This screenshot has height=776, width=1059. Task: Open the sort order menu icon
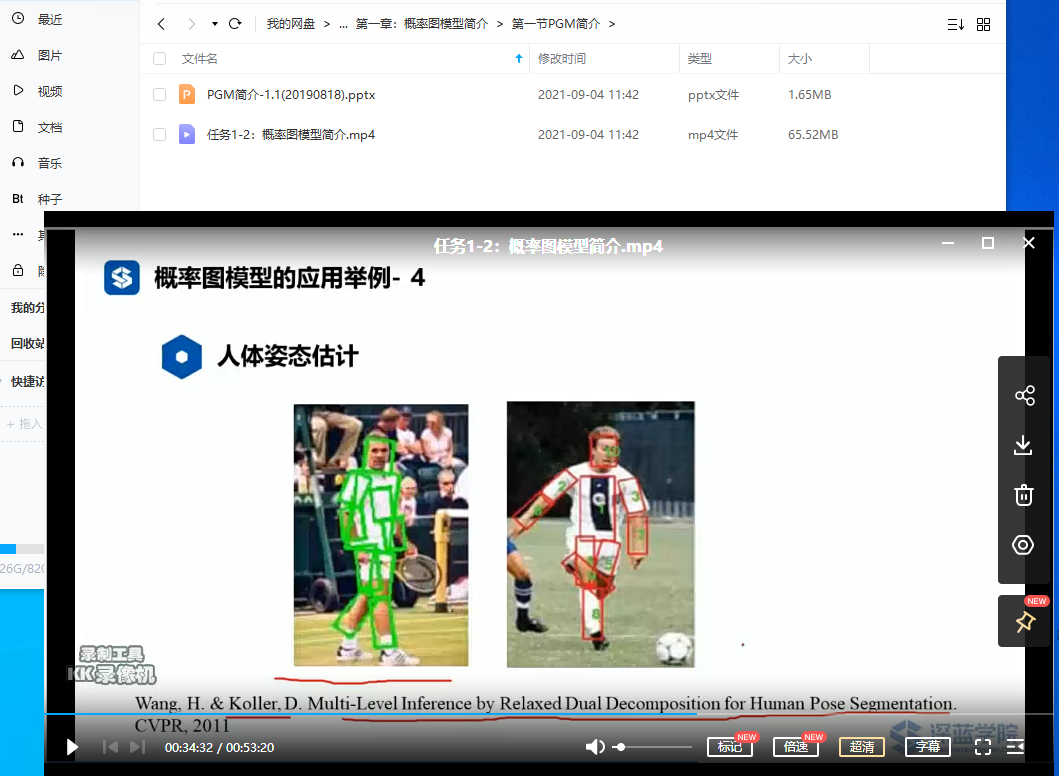tap(956, 25)
